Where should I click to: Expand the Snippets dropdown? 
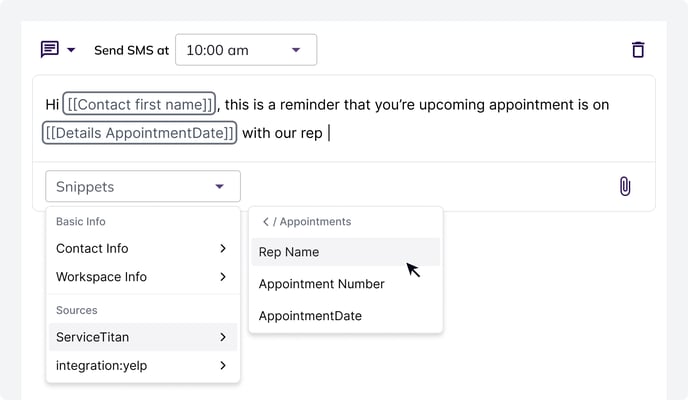pyautogui.click(x=142, y=187)
